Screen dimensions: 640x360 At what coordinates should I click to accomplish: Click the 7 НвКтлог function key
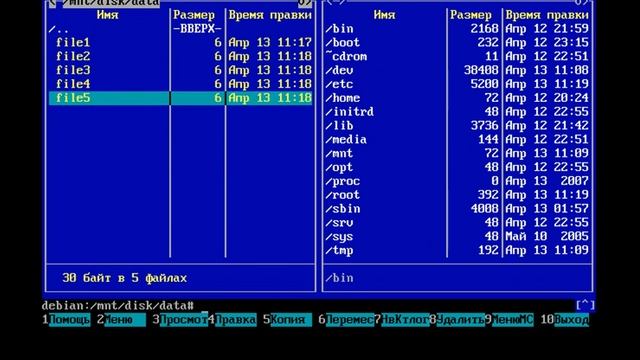coord(402,320)
